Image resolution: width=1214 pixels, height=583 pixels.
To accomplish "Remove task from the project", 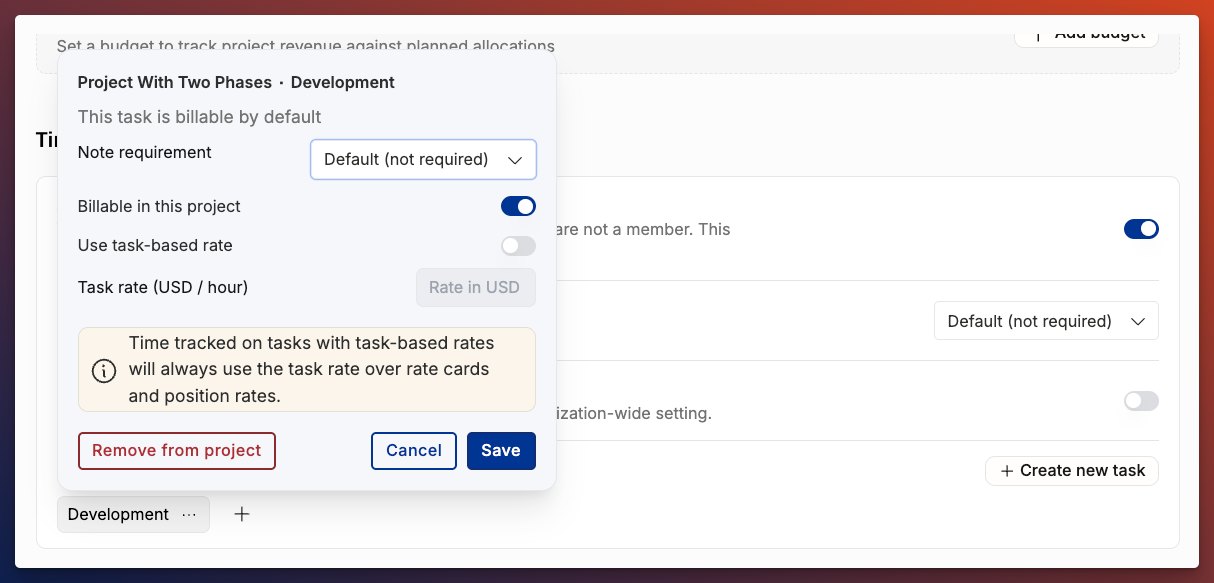I will pyautogui.click(x=177, y=450).
